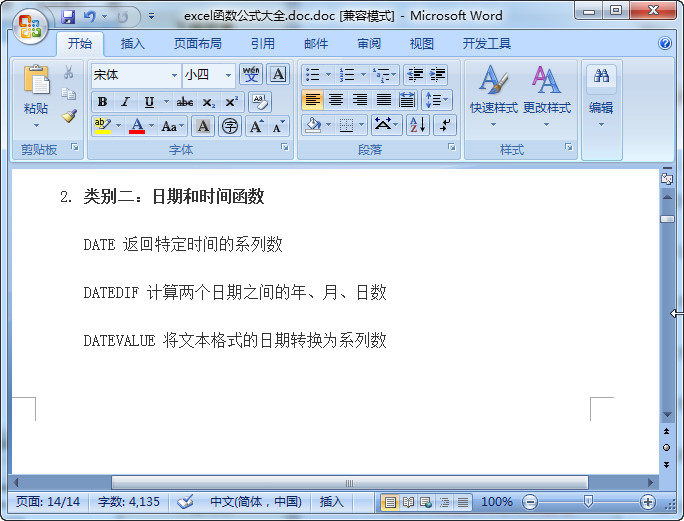
Task: Click page count 页面: 14/14
Action: pyautogui.click(x=48, y=502)
